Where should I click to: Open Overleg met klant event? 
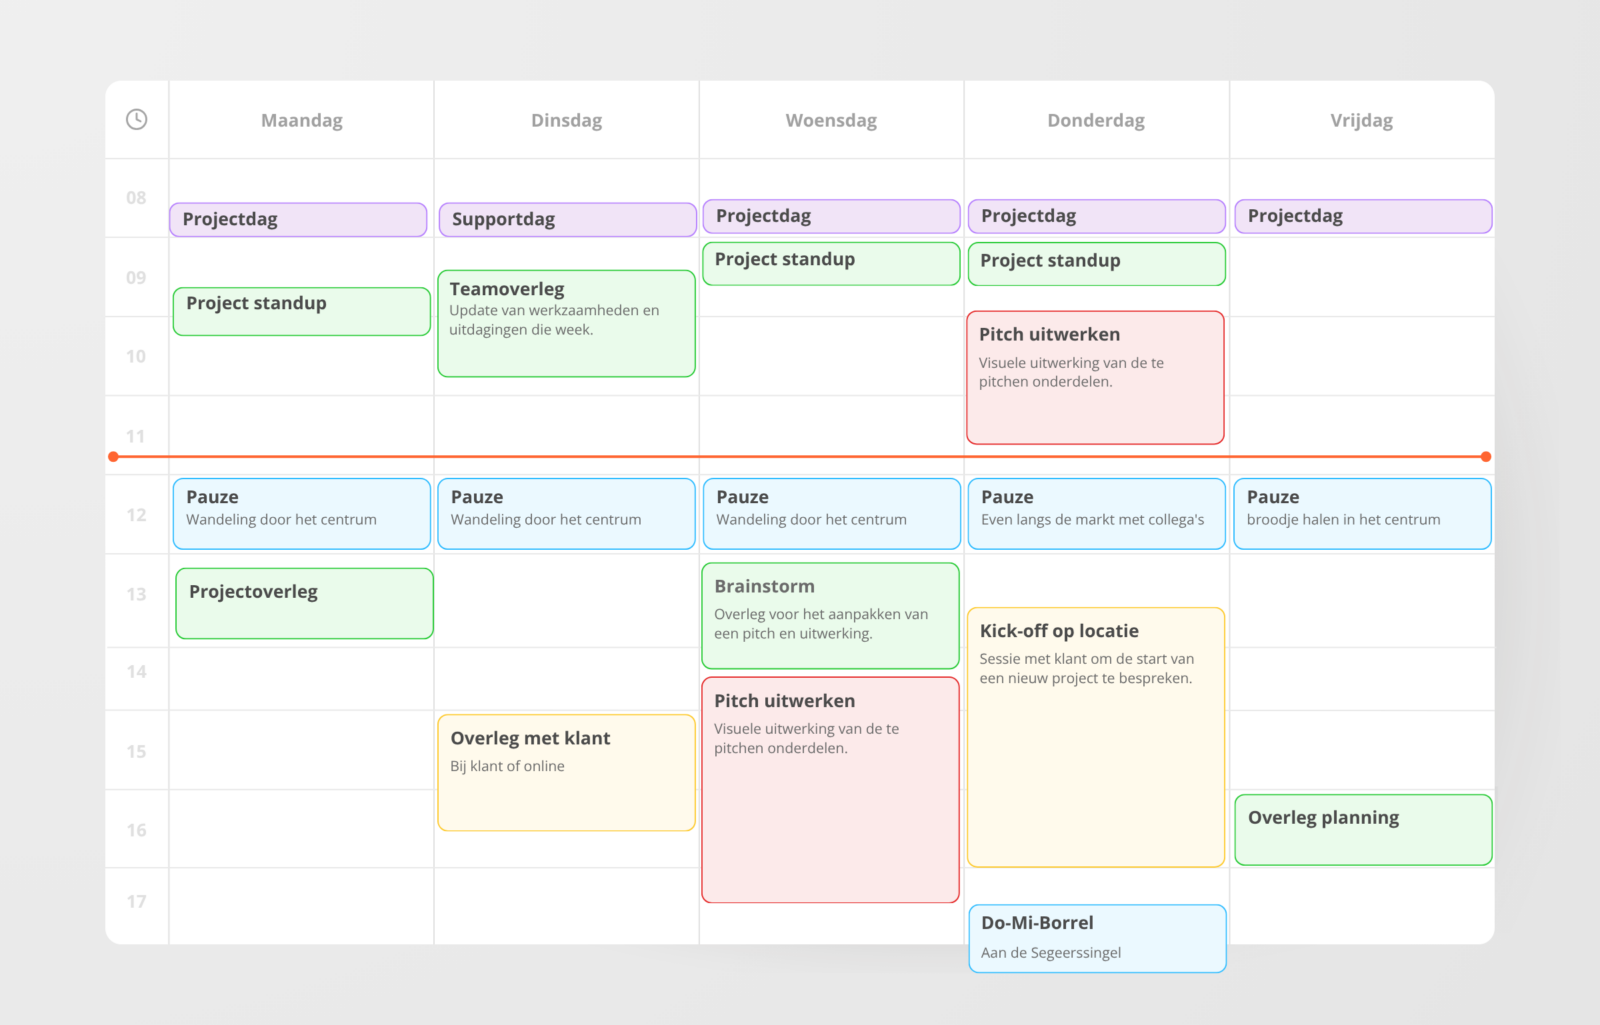pyautogui.click(x=566, y=772)
